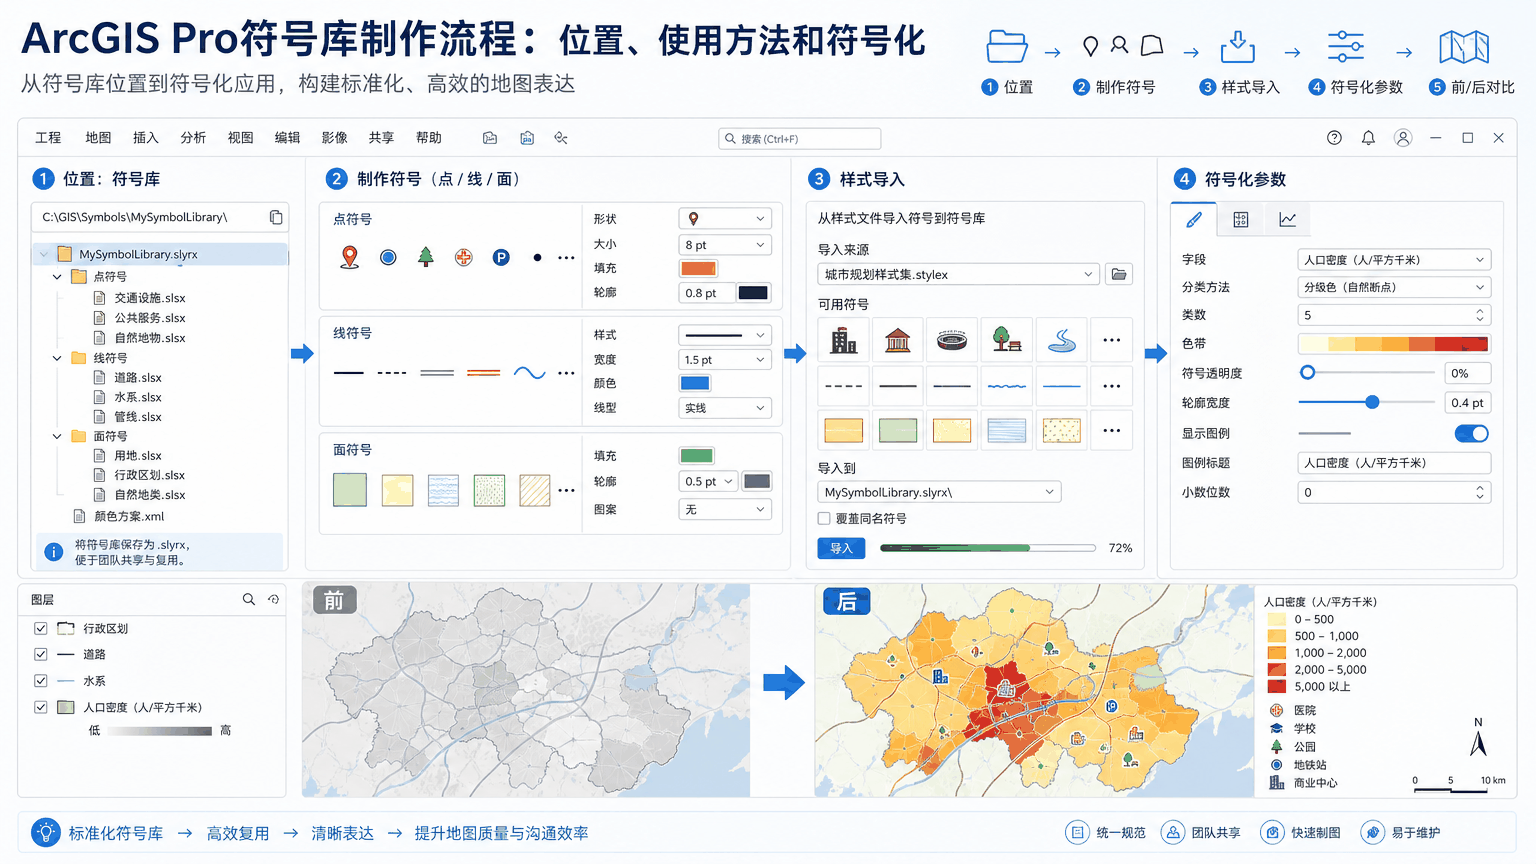This screenshot has width=1536, height=864.
Task: Copy the symbol library path
Action: [x=276, y=217]
